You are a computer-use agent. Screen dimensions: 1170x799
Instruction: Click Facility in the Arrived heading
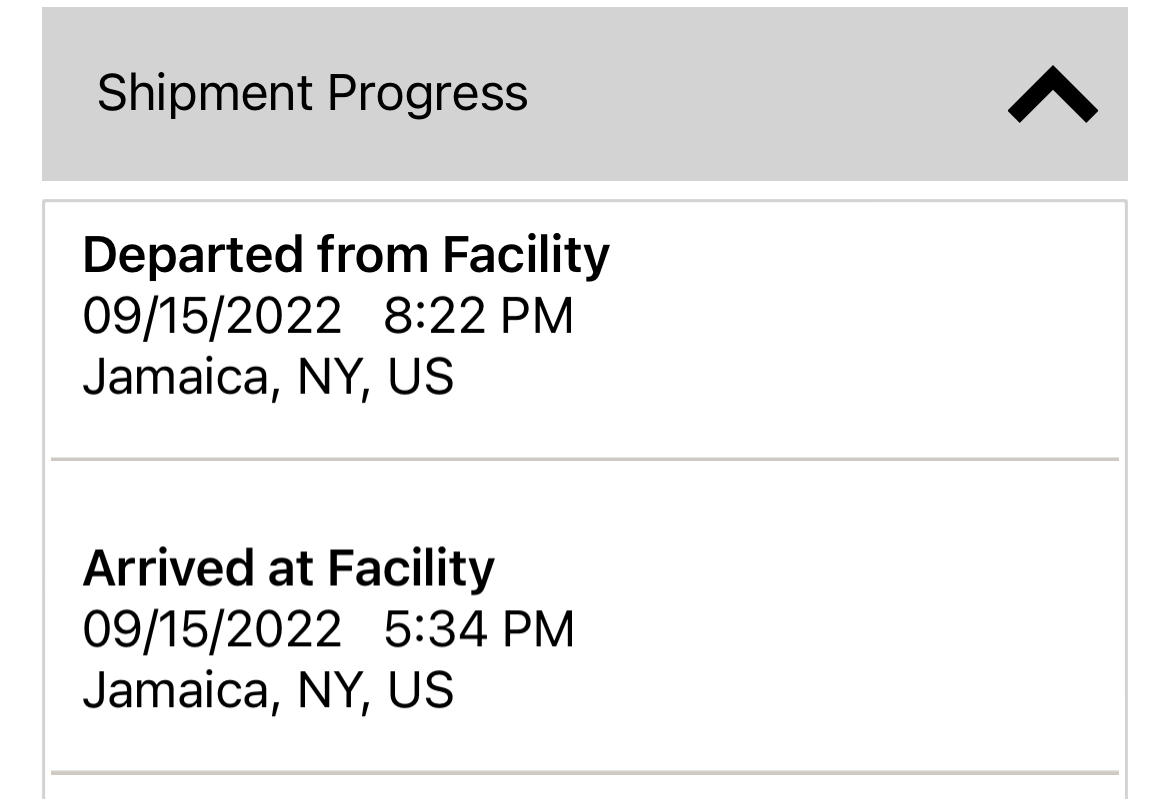(410, 568)
